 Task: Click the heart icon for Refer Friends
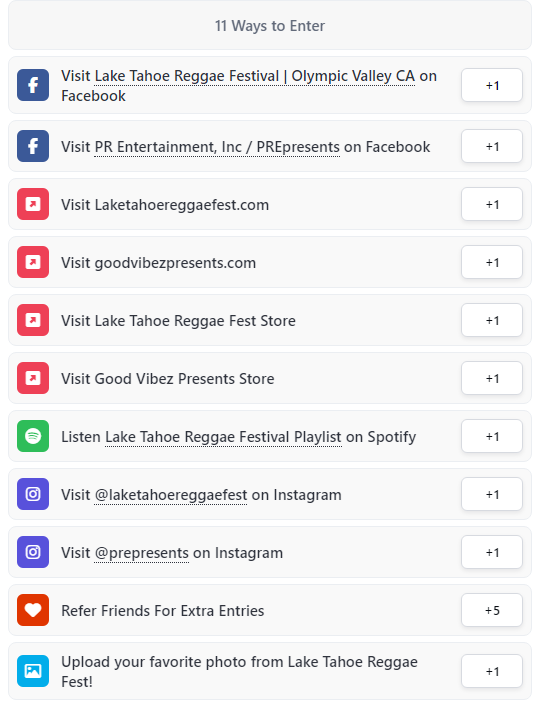pos(33,610)
